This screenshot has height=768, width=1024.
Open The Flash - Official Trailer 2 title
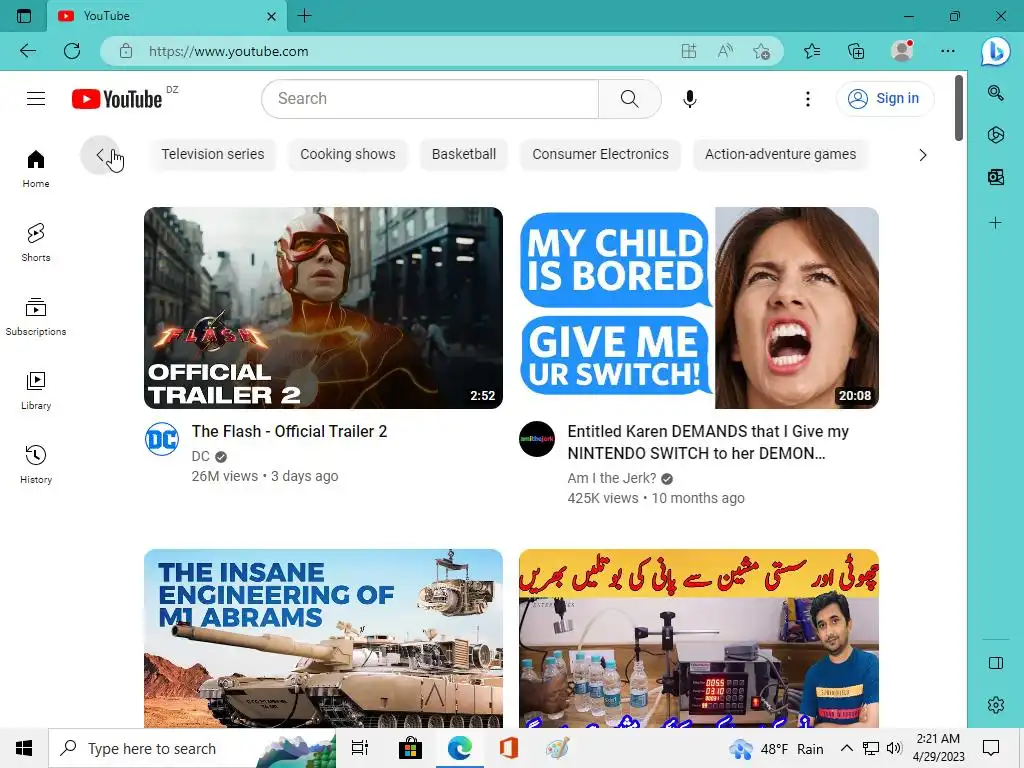tap(289, 431)
